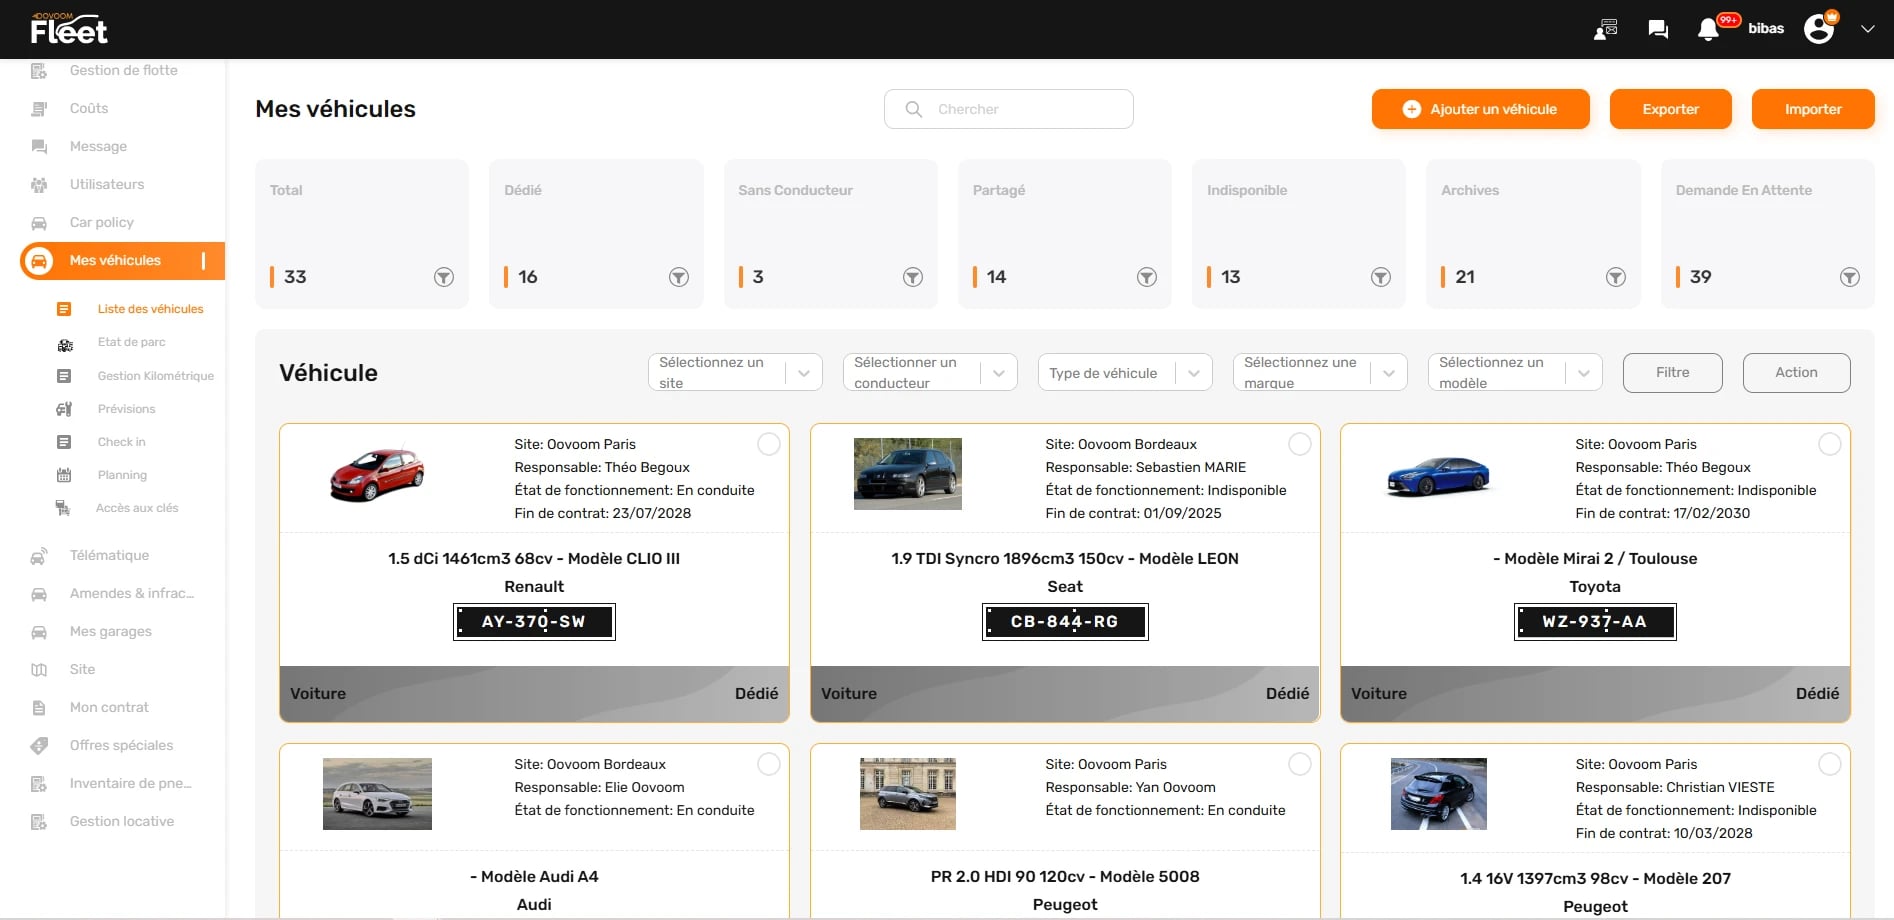This screenshot has height=920, width=1894.
Task: Open the chat messages icon in header
Action: (1657, 30)
